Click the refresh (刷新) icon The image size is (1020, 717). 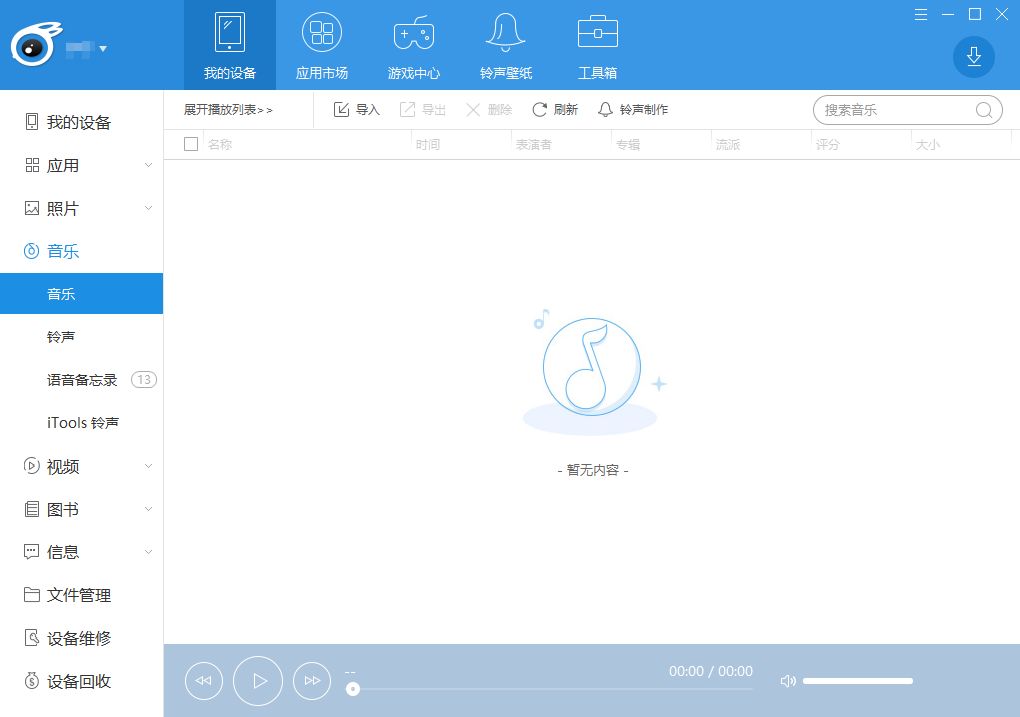pos(540,110)
